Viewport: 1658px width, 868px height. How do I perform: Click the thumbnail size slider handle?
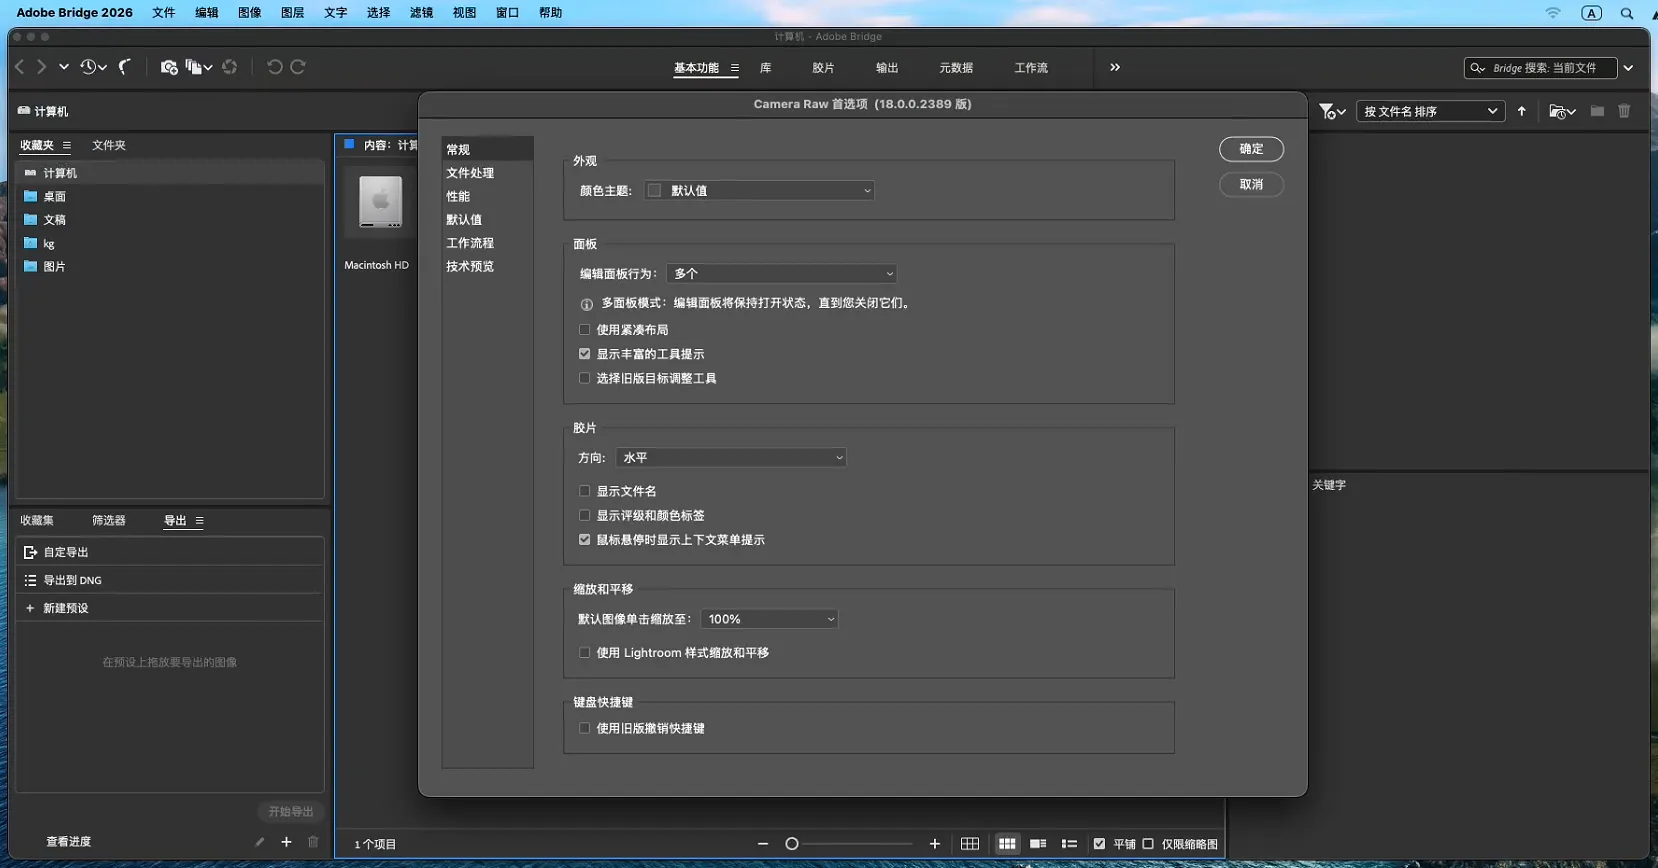tap(792, 844)
